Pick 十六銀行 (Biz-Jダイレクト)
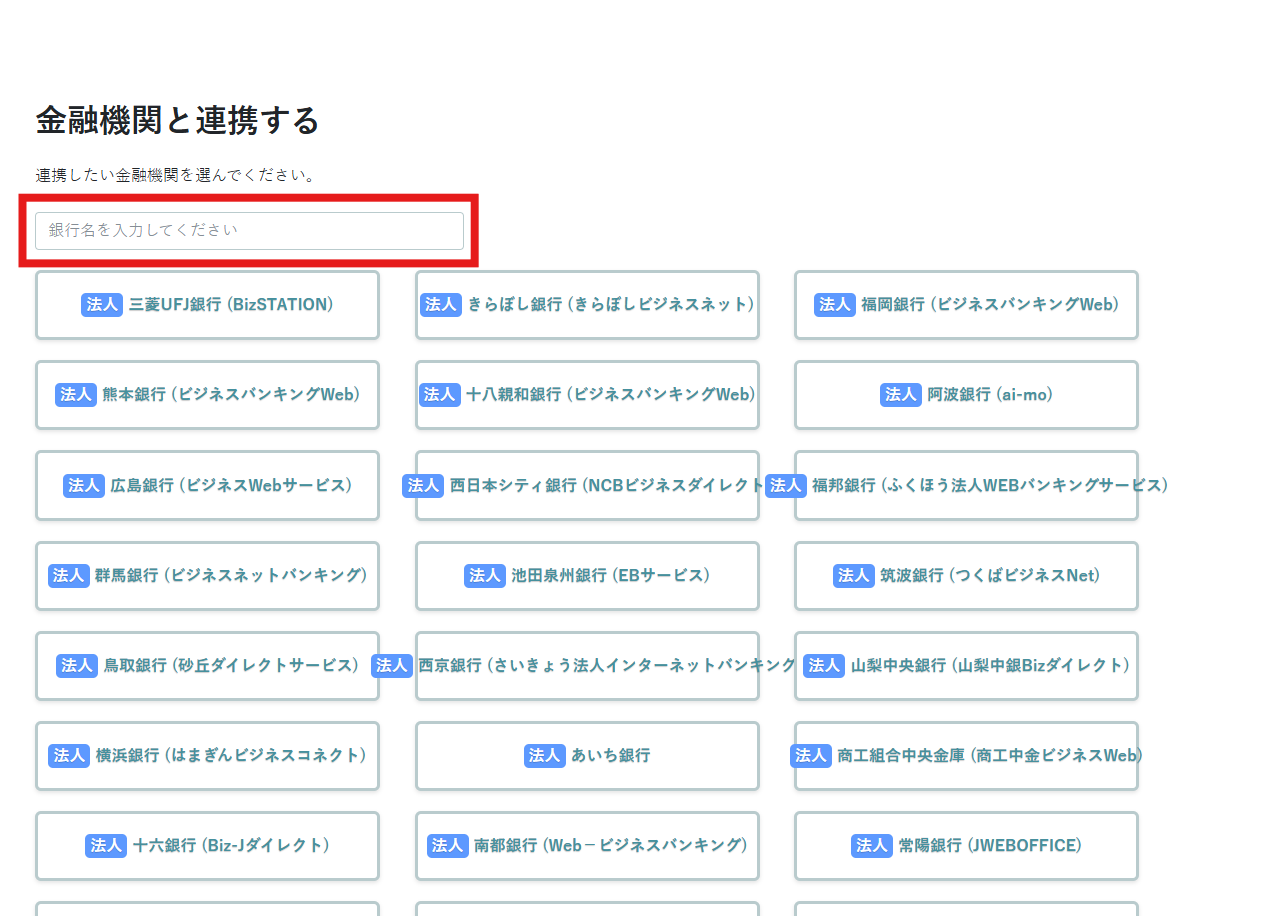 click(x=207, y=846)
